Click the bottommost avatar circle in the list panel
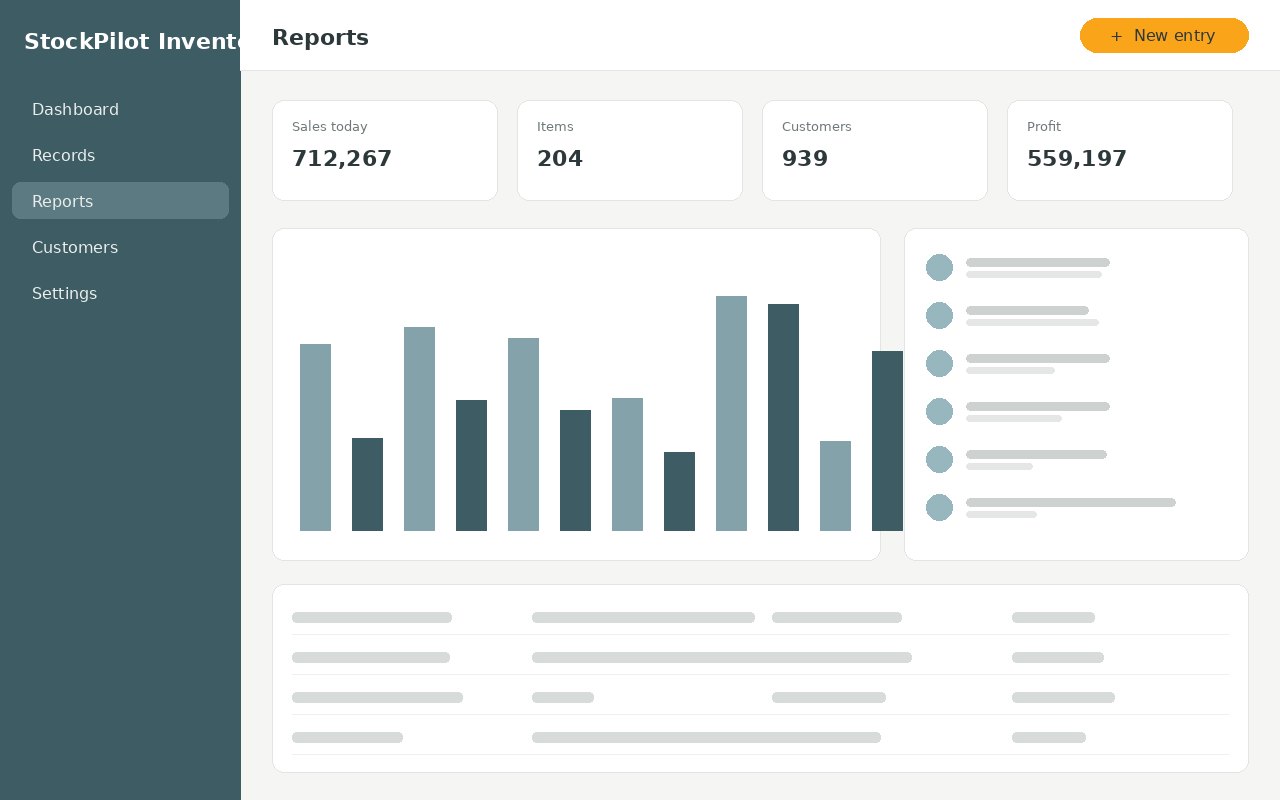 pos(939,507)
